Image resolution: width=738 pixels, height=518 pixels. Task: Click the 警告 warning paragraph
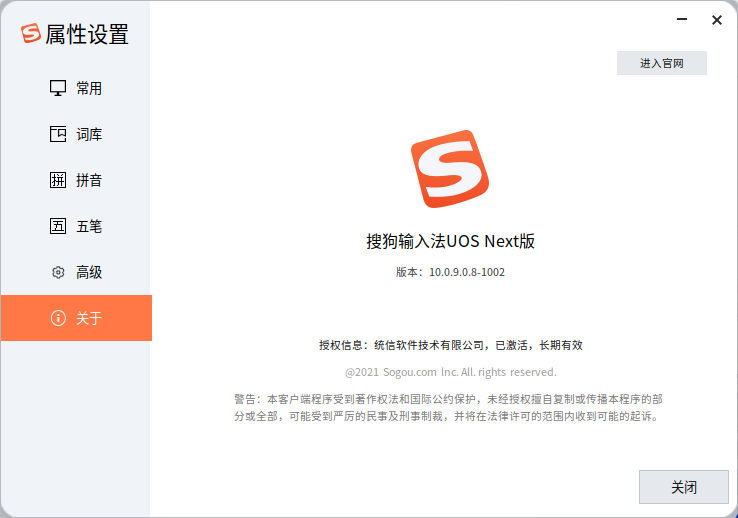[x=448, y=407]
